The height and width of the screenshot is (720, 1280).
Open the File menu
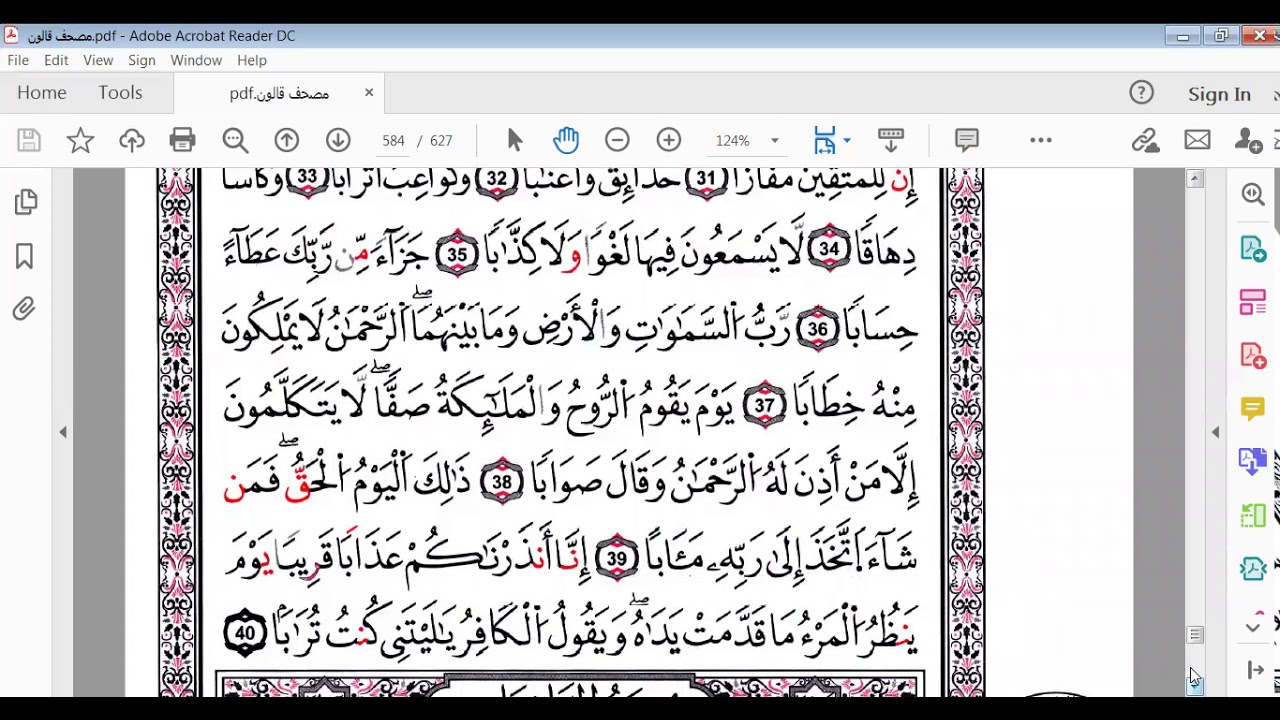coord(18,60)
